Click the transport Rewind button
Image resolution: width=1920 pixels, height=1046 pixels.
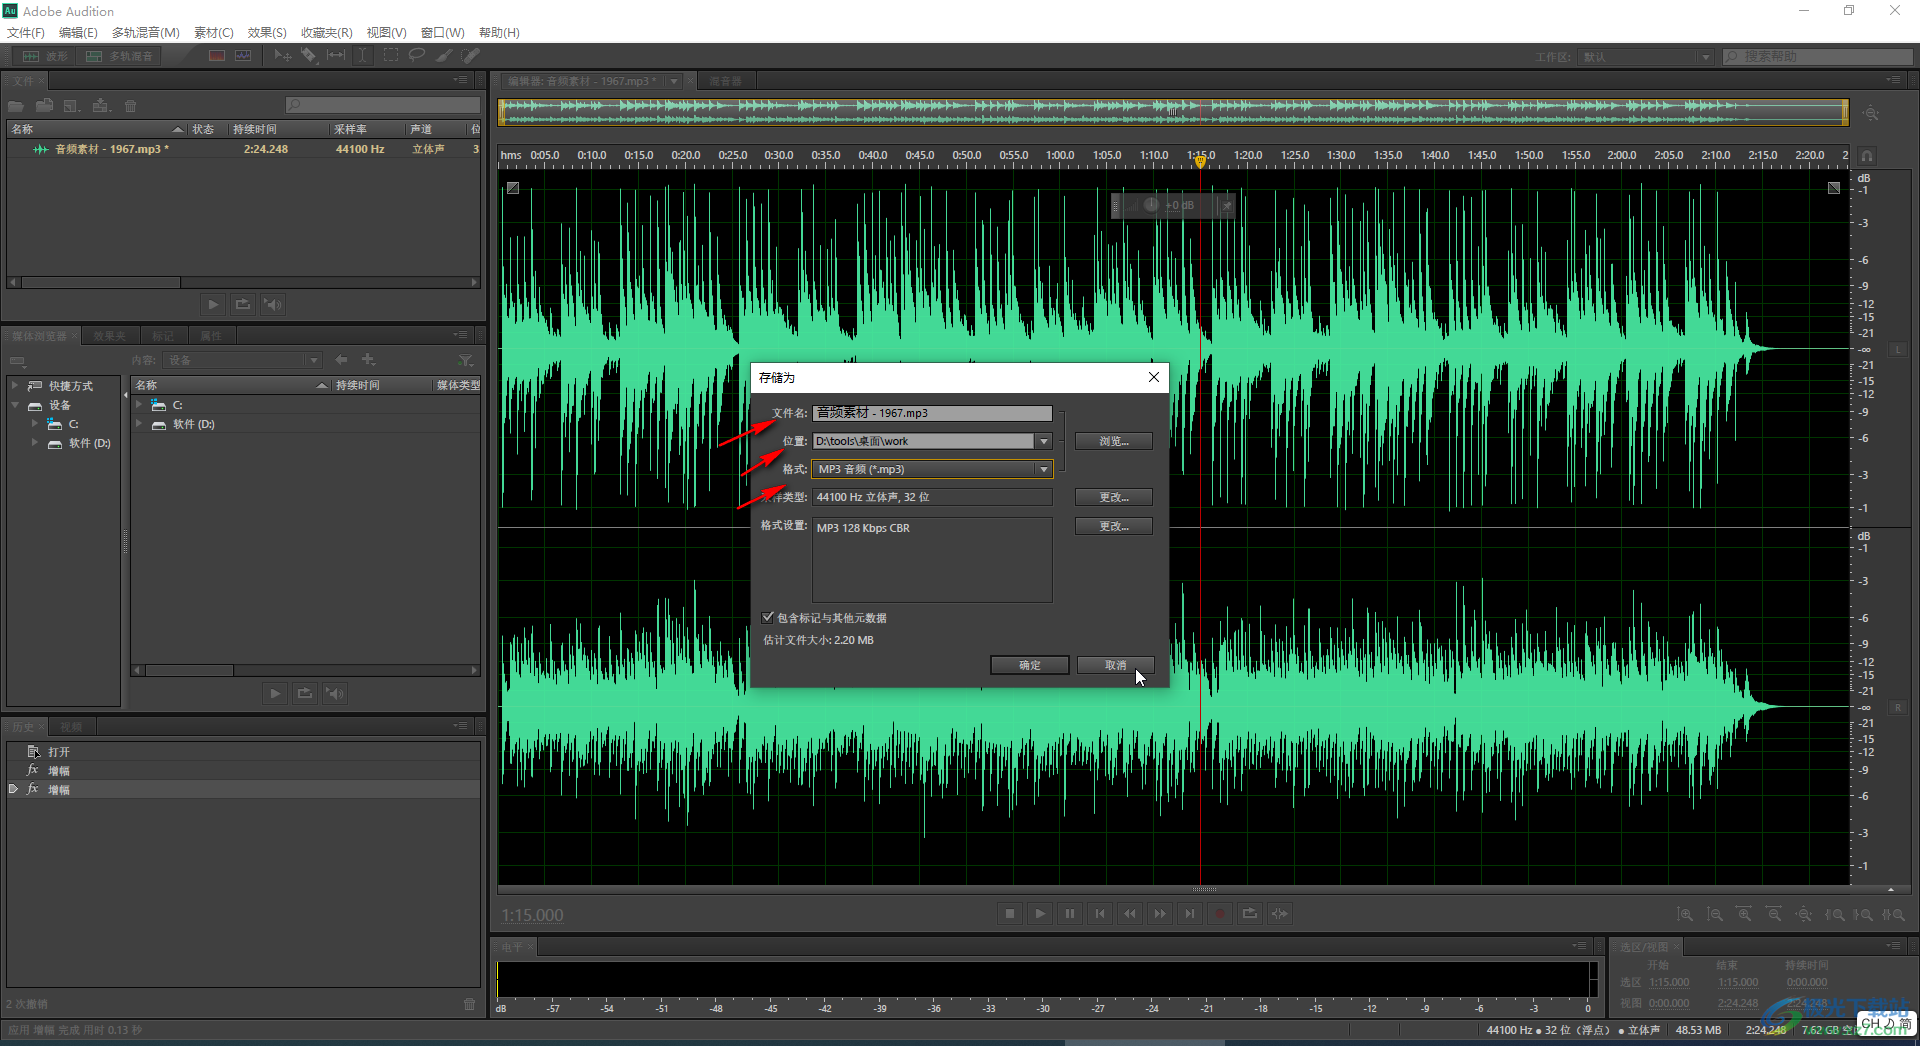[x=1130, y=913]
